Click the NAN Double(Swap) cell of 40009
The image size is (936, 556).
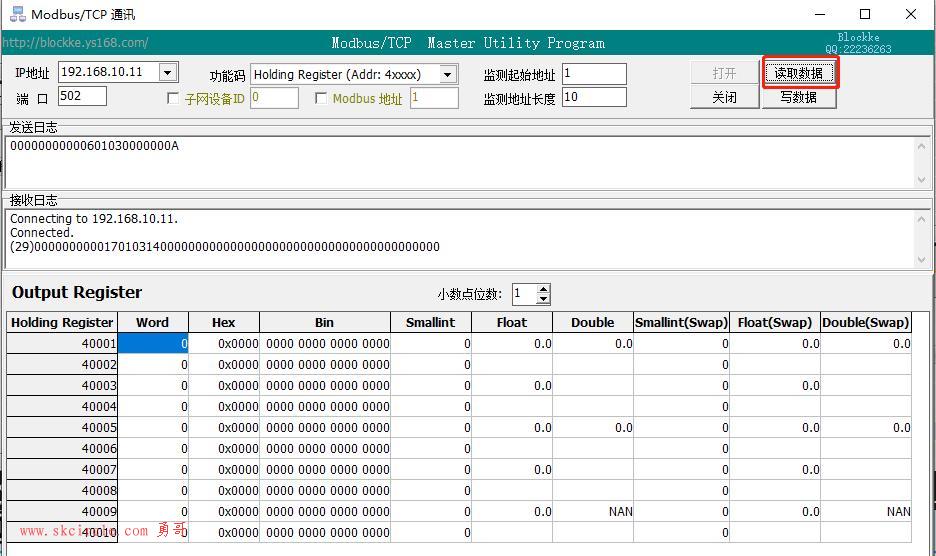tap(866, 511)
